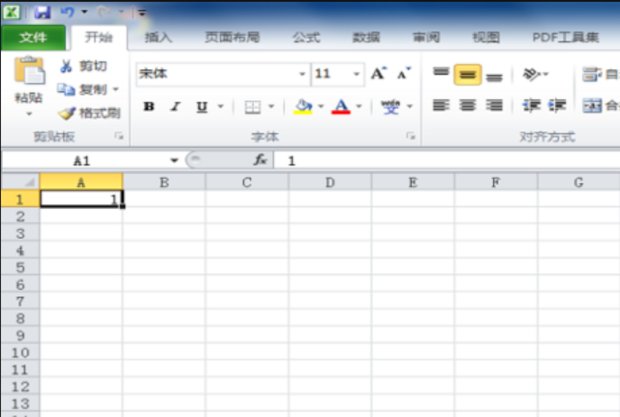The width and height of the screenshot is (620, 417).
Task: Open the phonetic guide dropdown arrow
Action: point(410,106)
